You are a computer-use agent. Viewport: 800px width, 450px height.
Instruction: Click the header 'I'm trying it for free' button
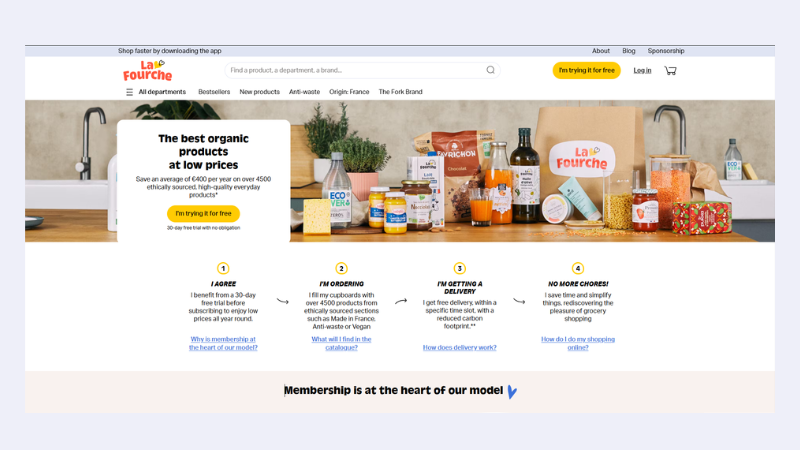coord(586,70)
